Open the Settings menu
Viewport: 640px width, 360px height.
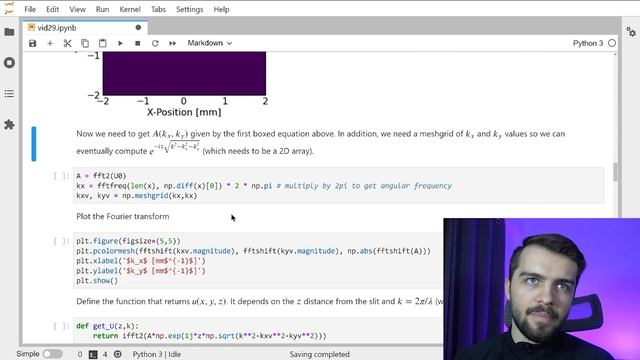pos(189,9)
